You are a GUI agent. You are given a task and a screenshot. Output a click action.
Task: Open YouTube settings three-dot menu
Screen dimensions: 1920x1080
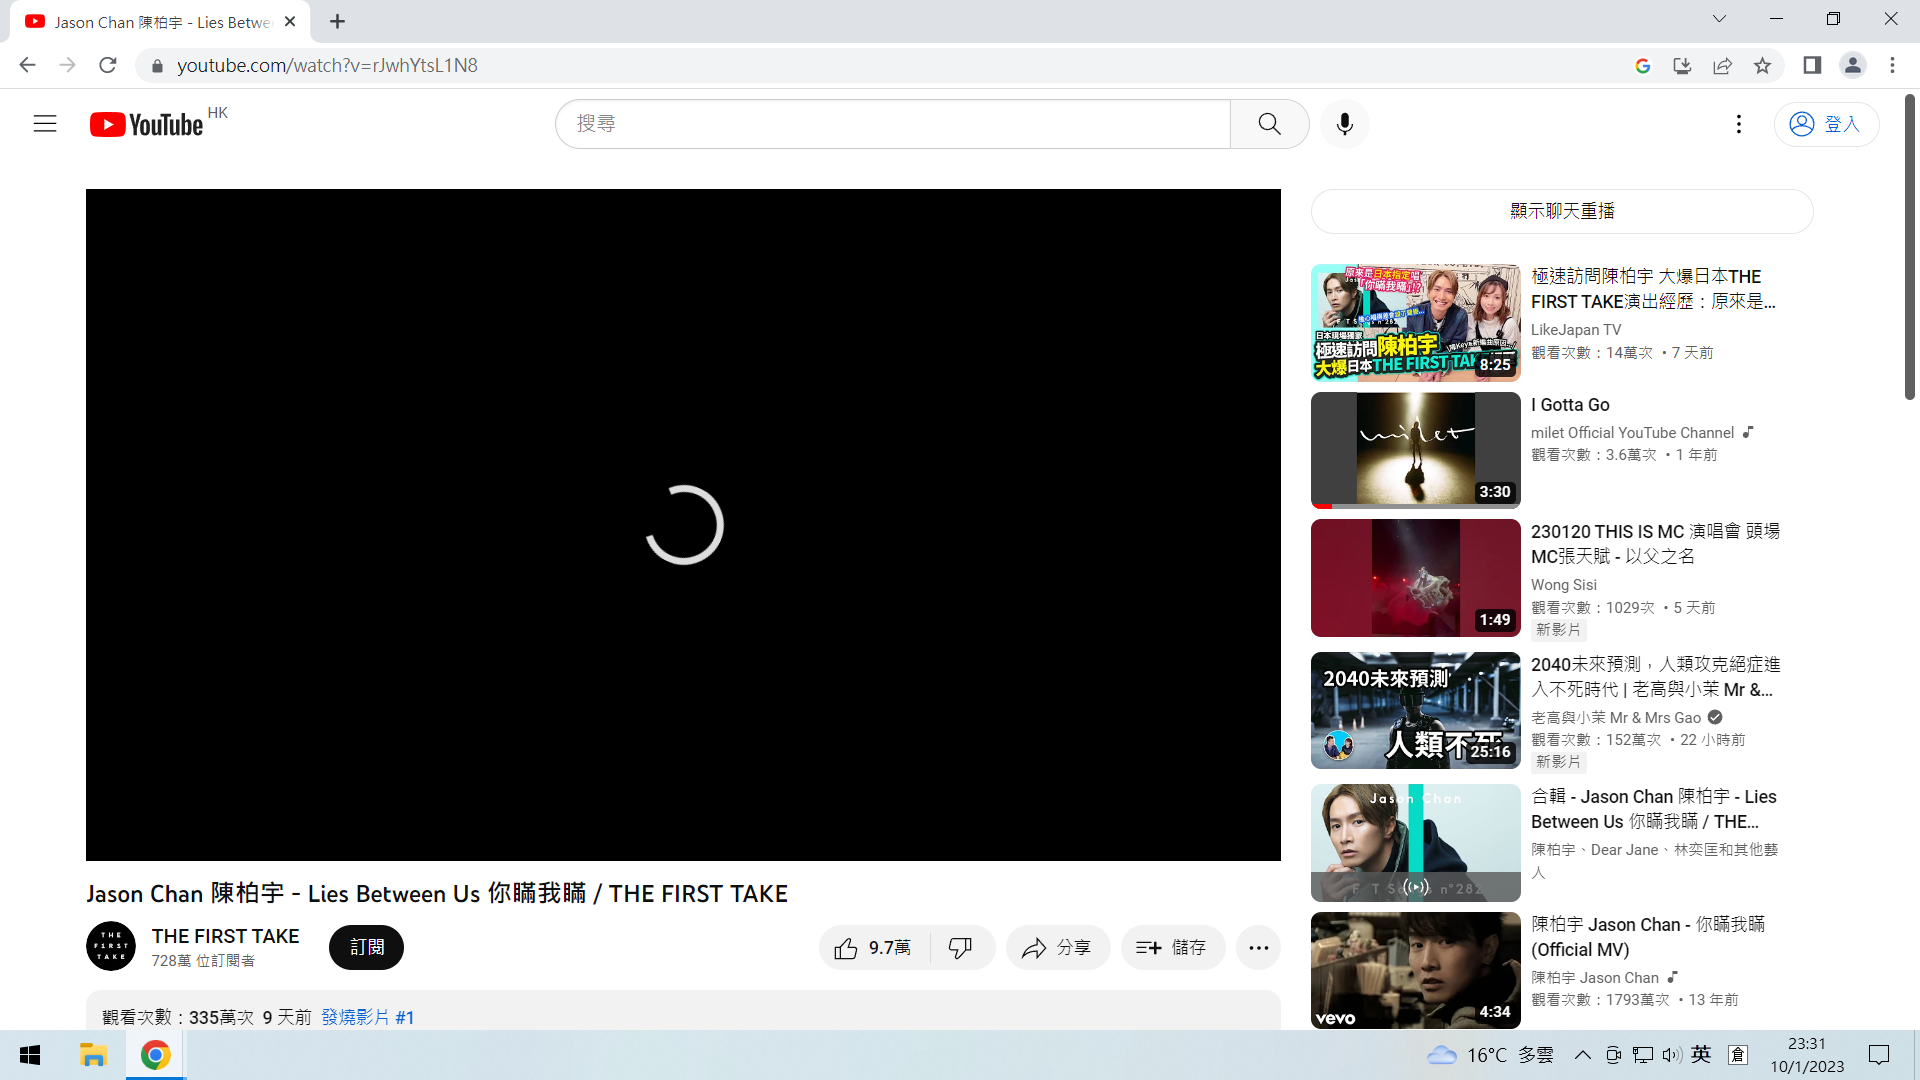click(x=1739, y=124)
